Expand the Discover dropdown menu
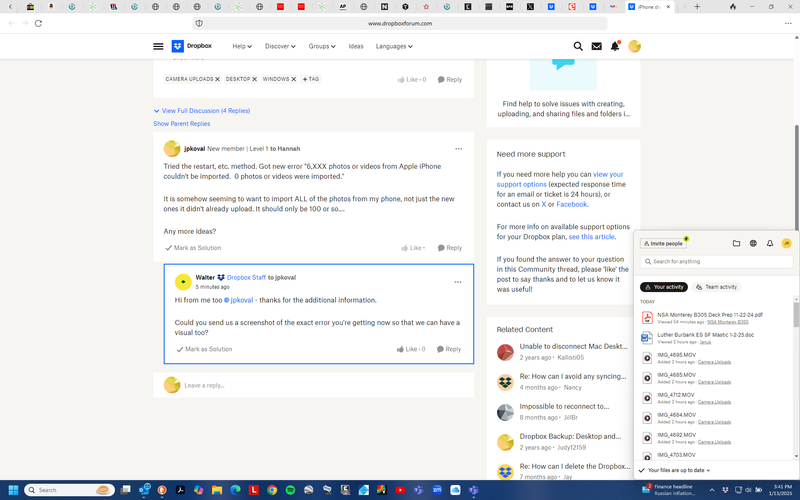The height and width of the screenshot is (500, 800). pos(280,46)
